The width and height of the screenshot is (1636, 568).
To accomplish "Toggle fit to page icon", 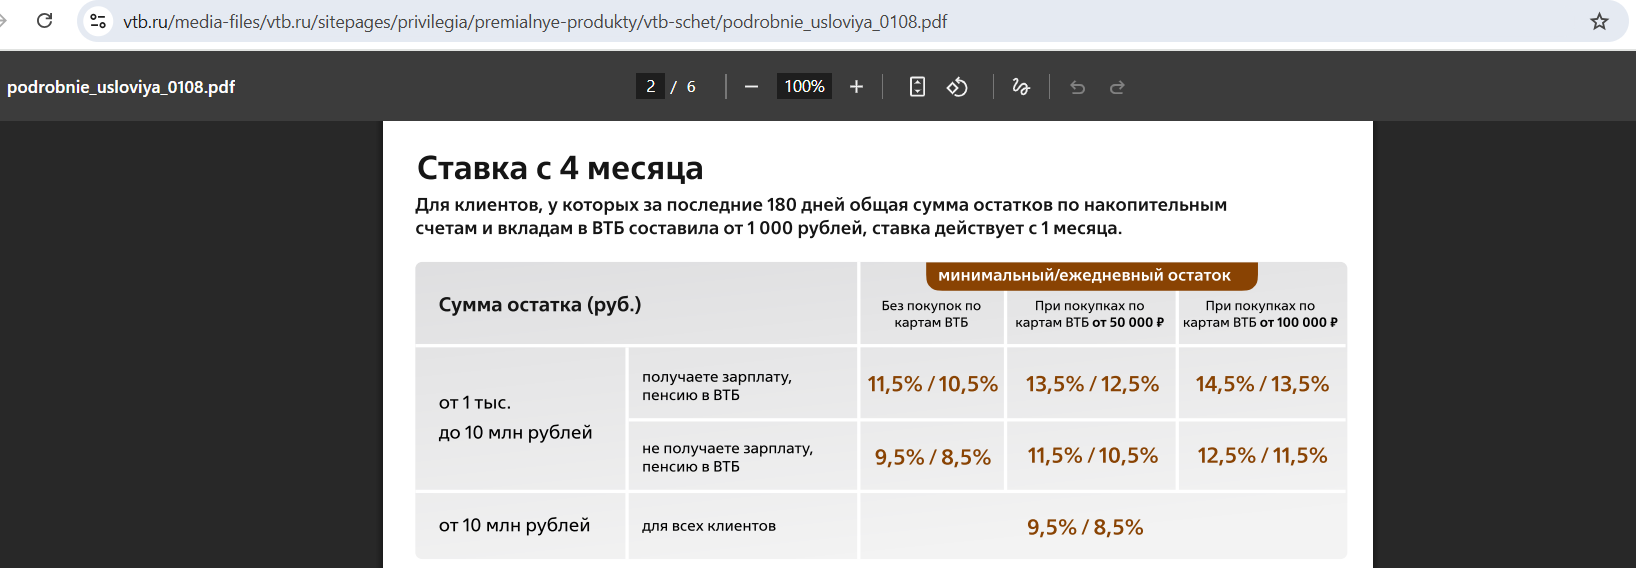I will (x=917, y=87).
